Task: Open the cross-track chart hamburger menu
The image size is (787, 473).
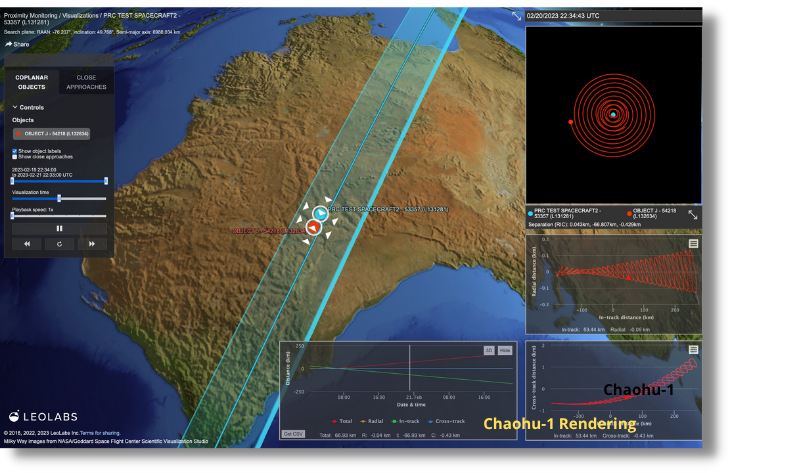Action: 693,350
